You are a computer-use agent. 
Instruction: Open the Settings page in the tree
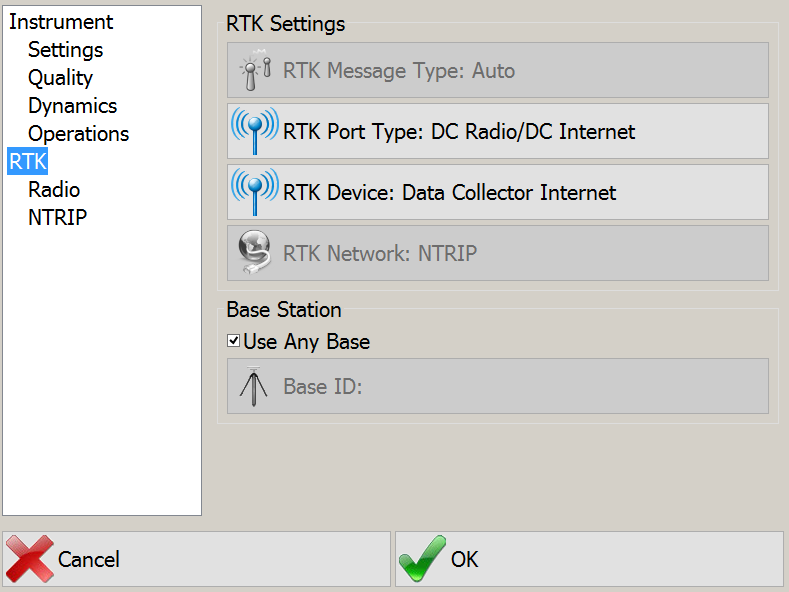click(x=65, y=50)
